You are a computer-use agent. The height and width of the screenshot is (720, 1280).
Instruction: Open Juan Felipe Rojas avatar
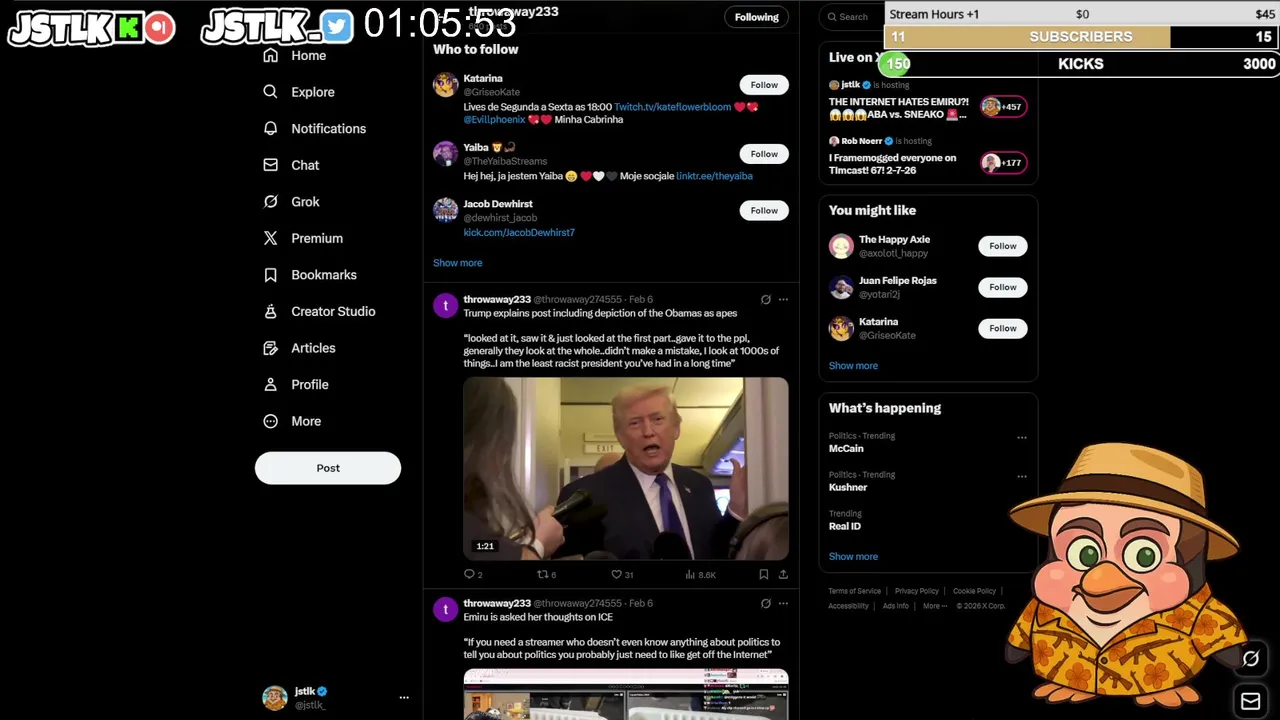[842, 288]
